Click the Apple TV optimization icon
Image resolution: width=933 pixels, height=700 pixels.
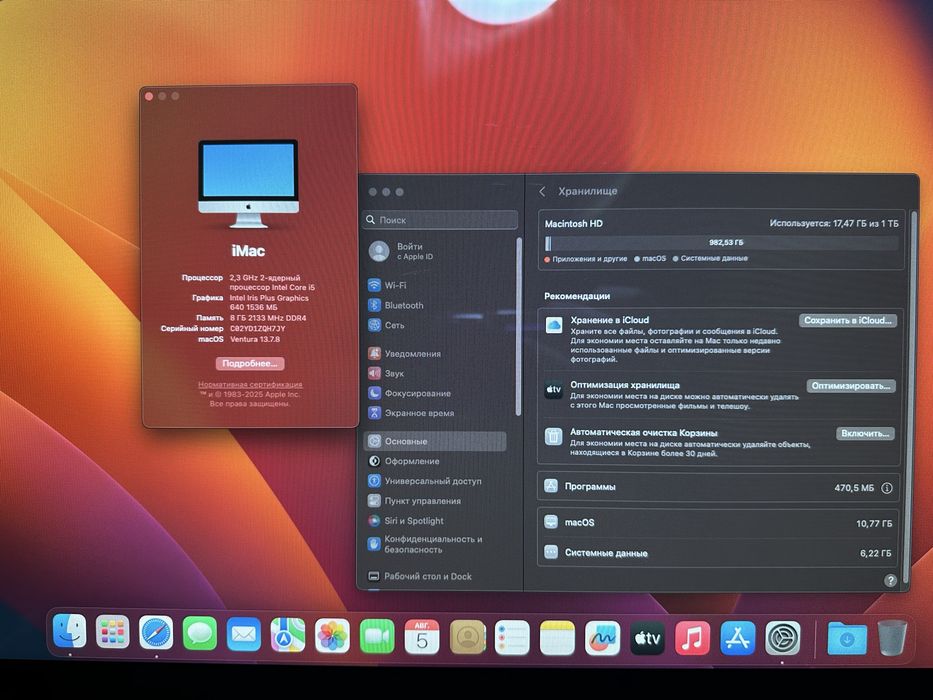(553, 390)
